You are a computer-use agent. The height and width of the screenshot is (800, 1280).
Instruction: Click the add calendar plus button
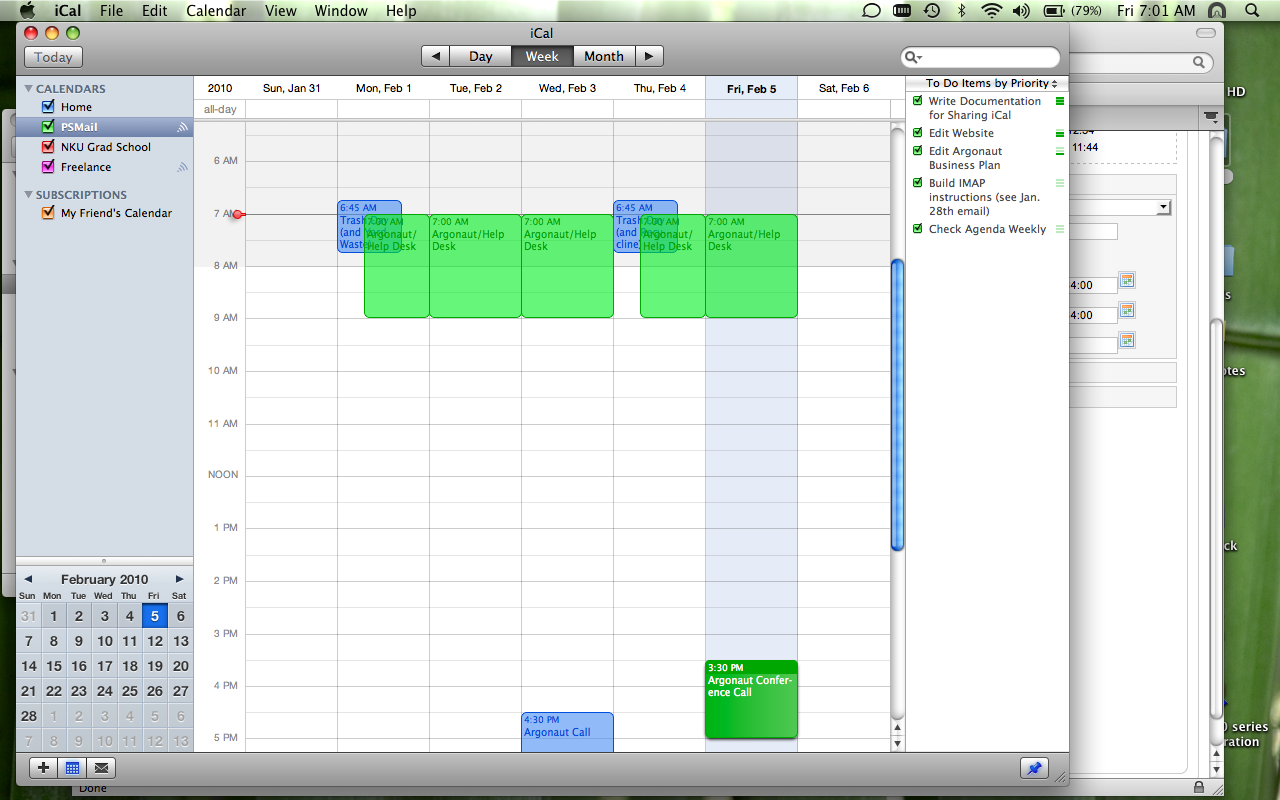coord(43,768)
